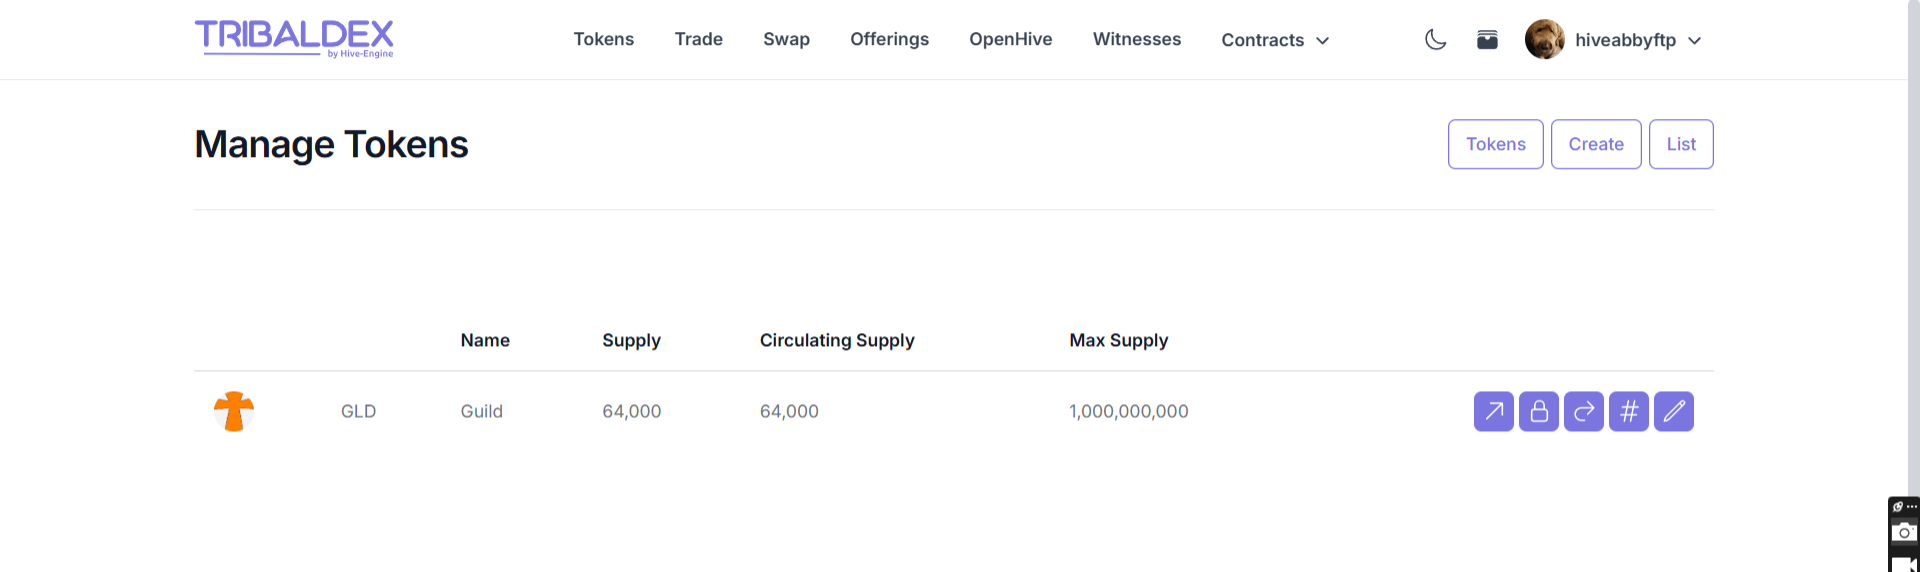The height and width of the screenshot is (572, 1920).
Task: Open the Trade menu item
Action: tap(698, 39)
